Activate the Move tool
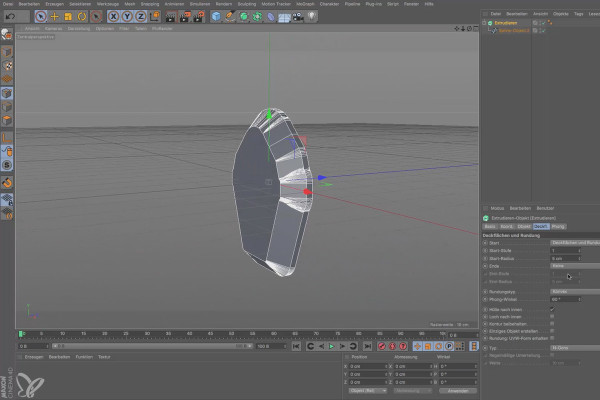 [54, 16]
